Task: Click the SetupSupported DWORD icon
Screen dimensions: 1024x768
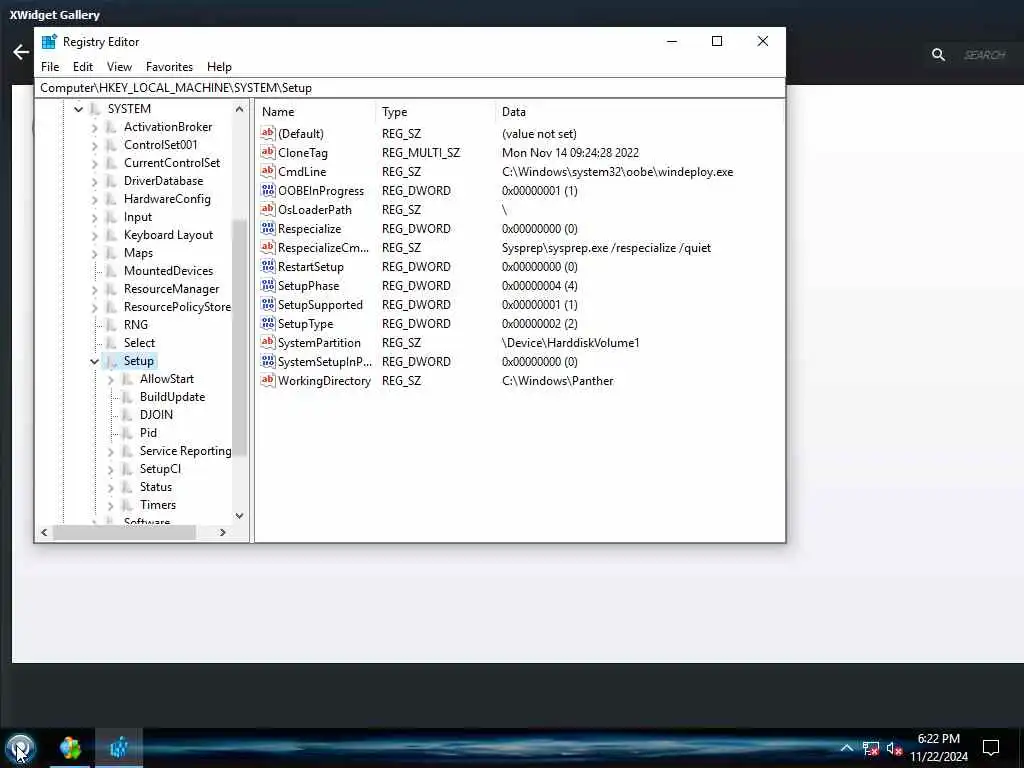Action: click(268, 304)
